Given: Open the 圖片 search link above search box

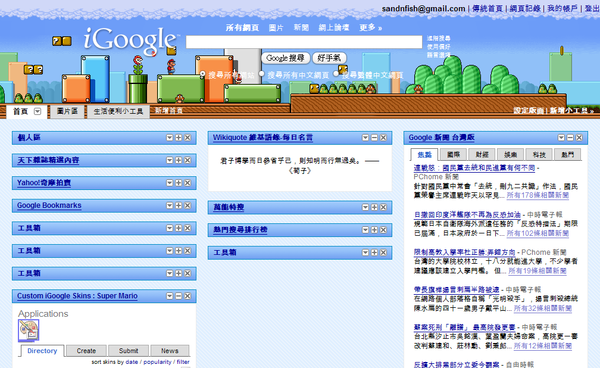Looking at the screenshot, I should pos(276,28).
